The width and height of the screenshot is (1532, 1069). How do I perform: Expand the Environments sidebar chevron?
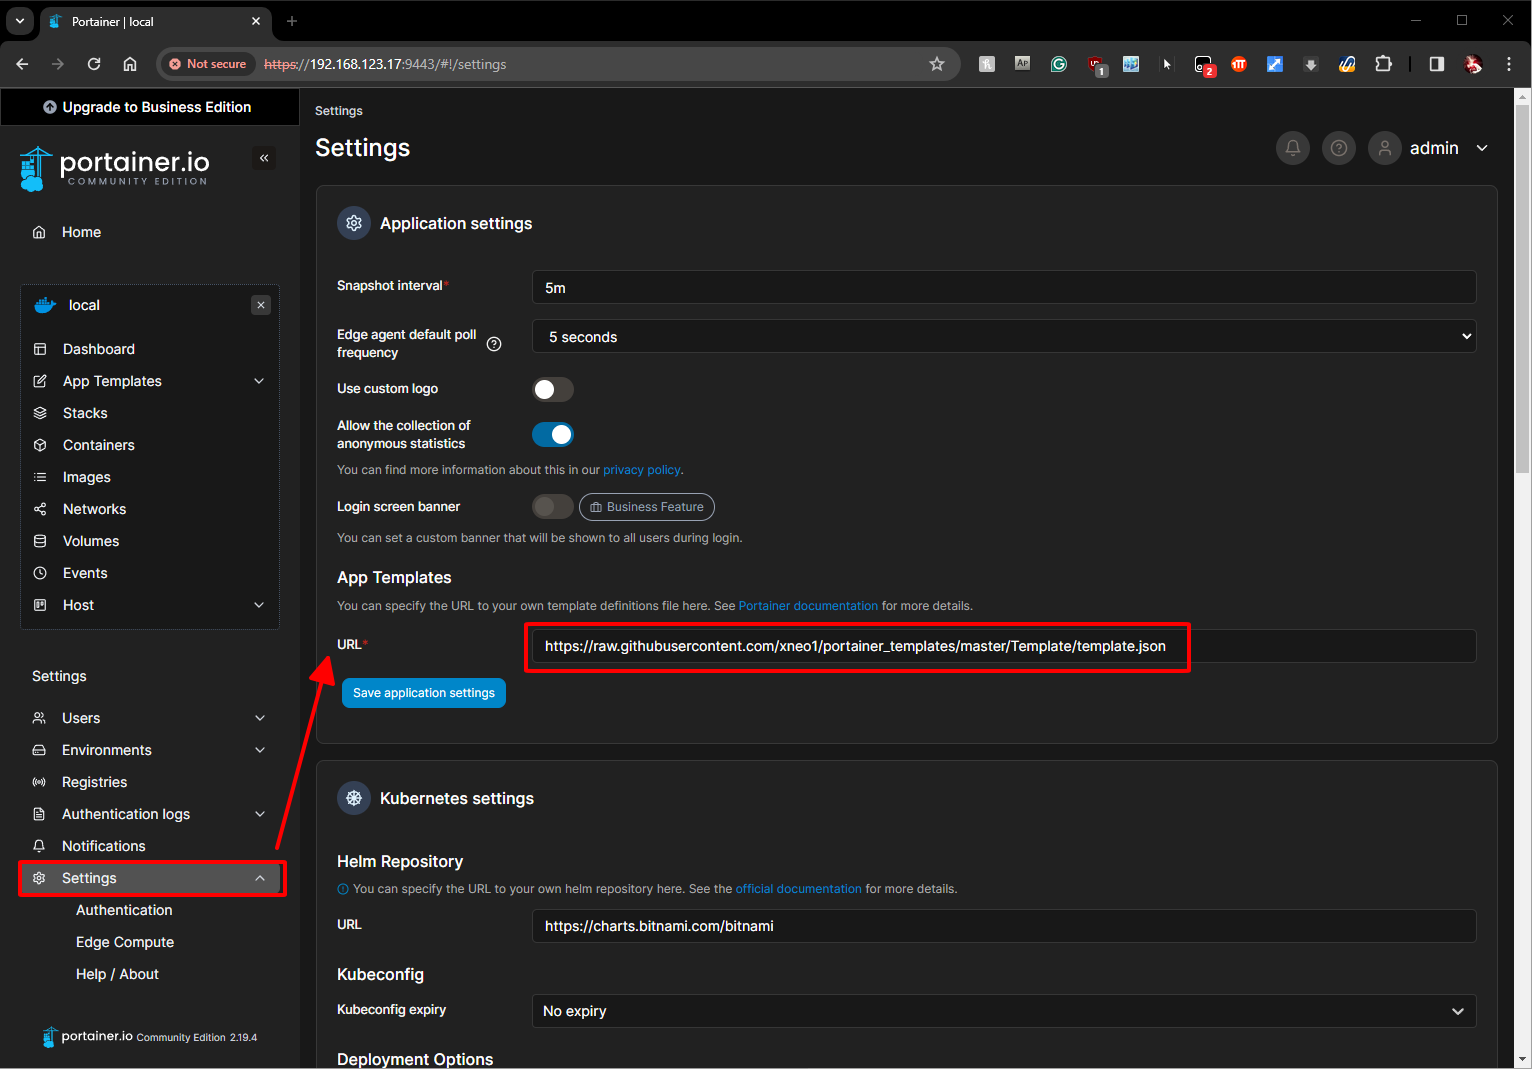(x=260, y=750)
